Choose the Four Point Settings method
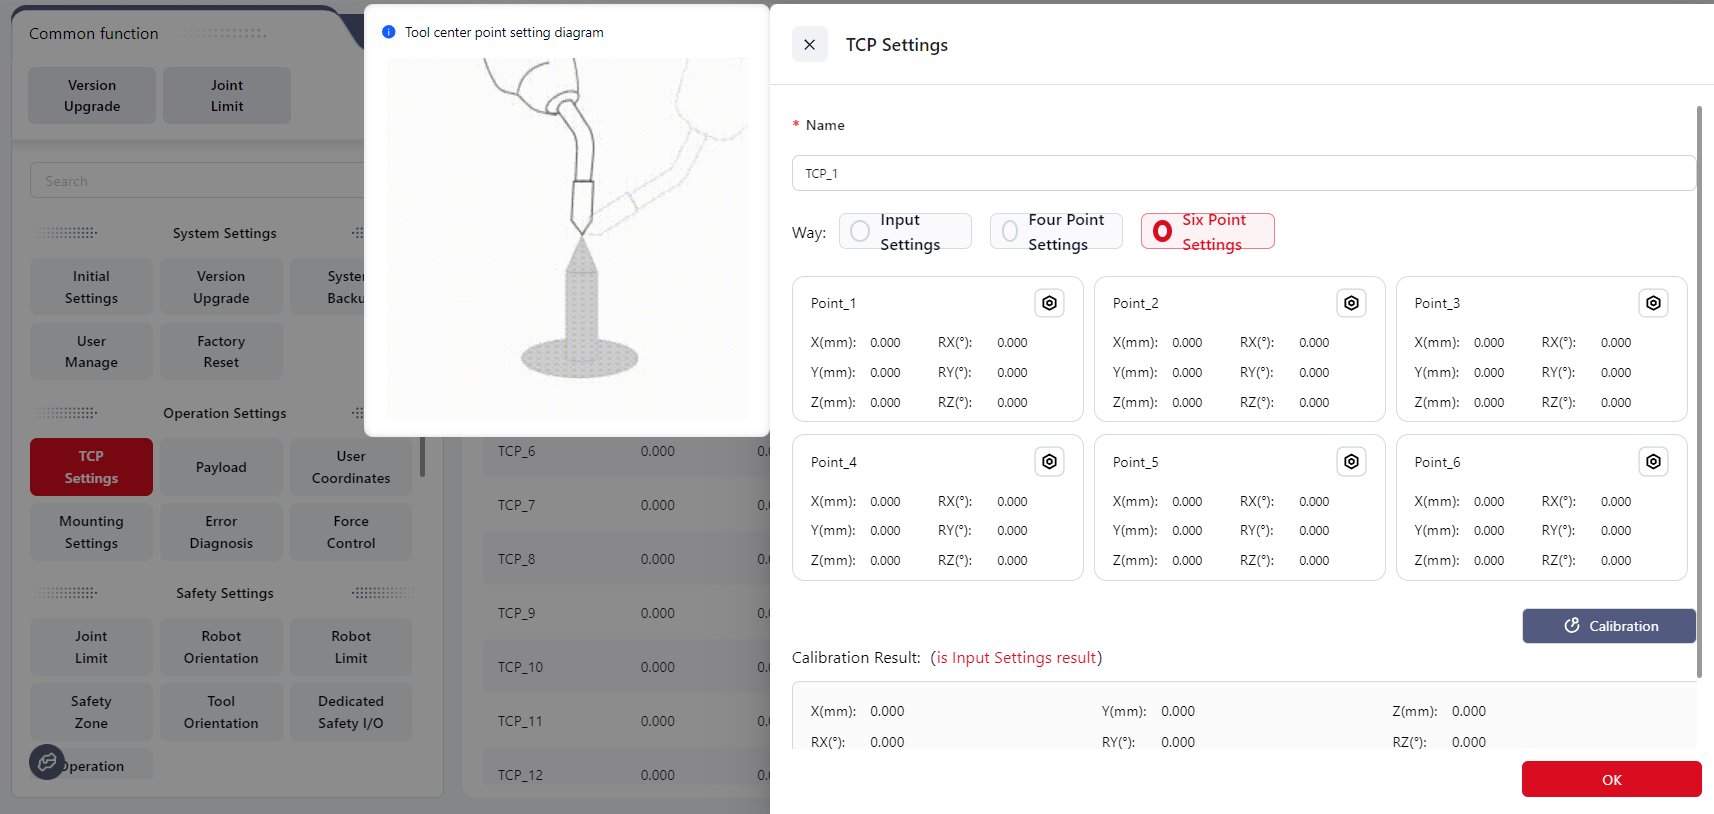 pos(1010,232)
